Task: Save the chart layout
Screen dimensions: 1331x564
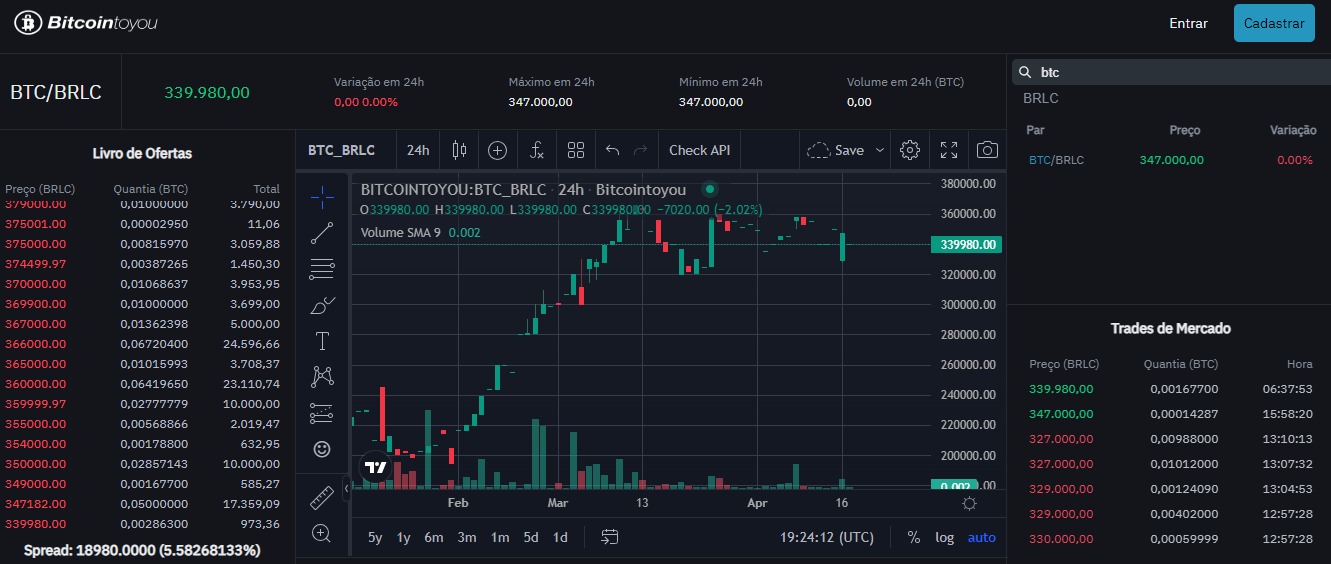Action: coord(835,150)
